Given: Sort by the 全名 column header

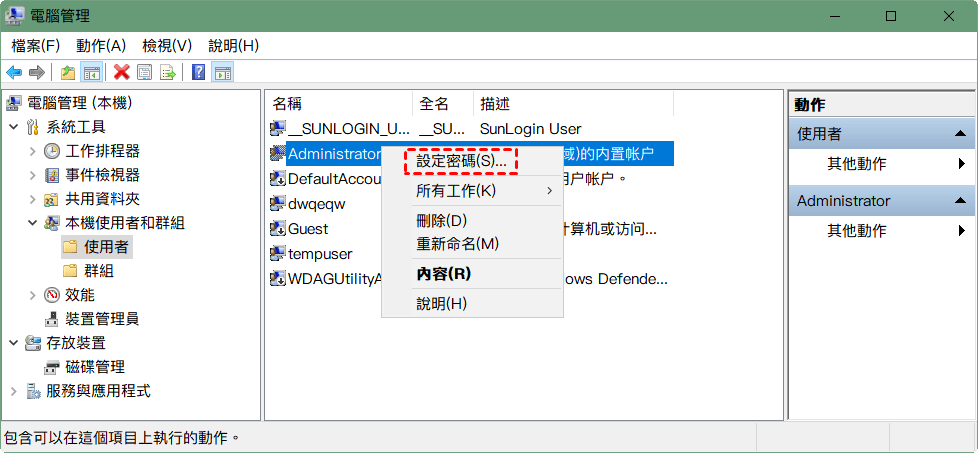Looking at the screenshot, I should (443, 104).
